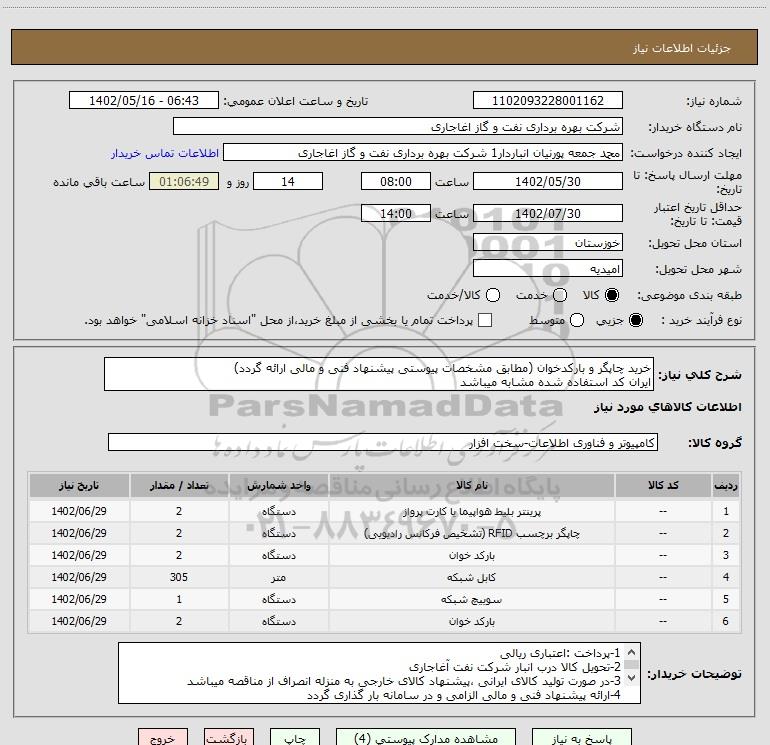This screenshot has width=770, height=745.
Task: Select the خدمت radio button
Action: pos(560,295)
